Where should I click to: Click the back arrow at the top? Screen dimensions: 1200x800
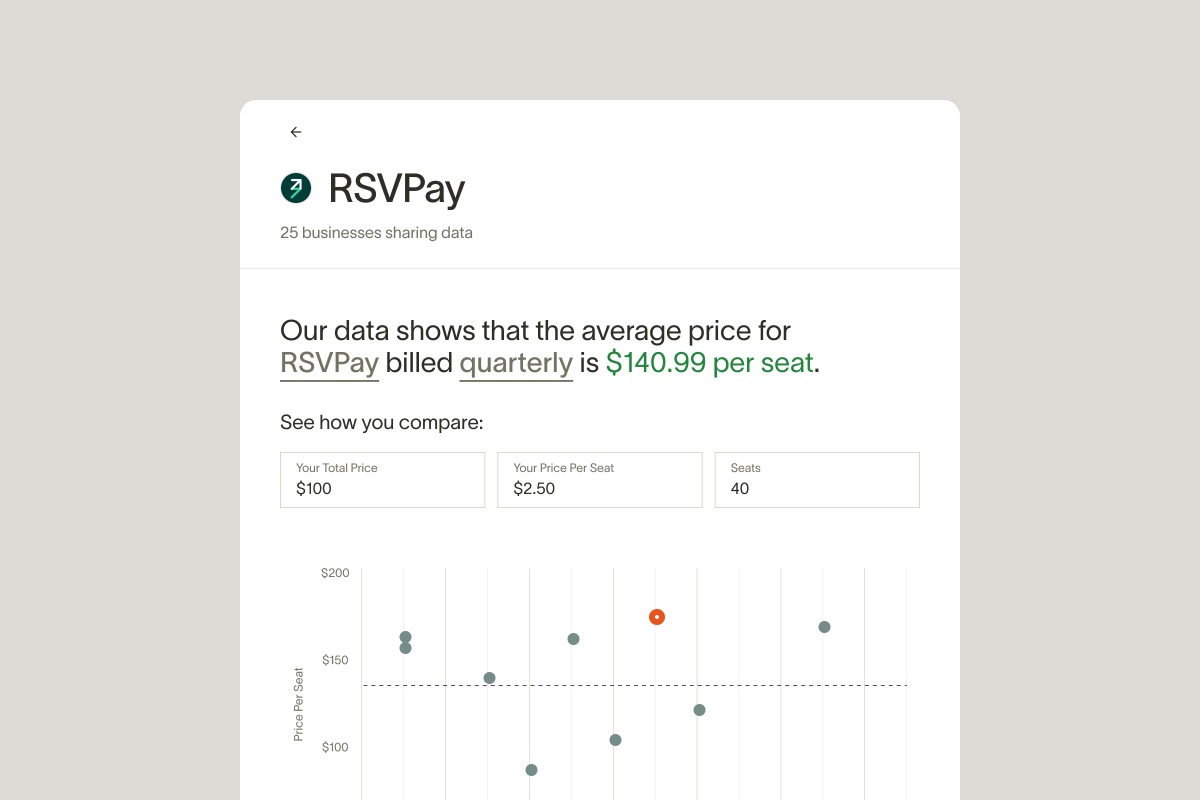295,131
